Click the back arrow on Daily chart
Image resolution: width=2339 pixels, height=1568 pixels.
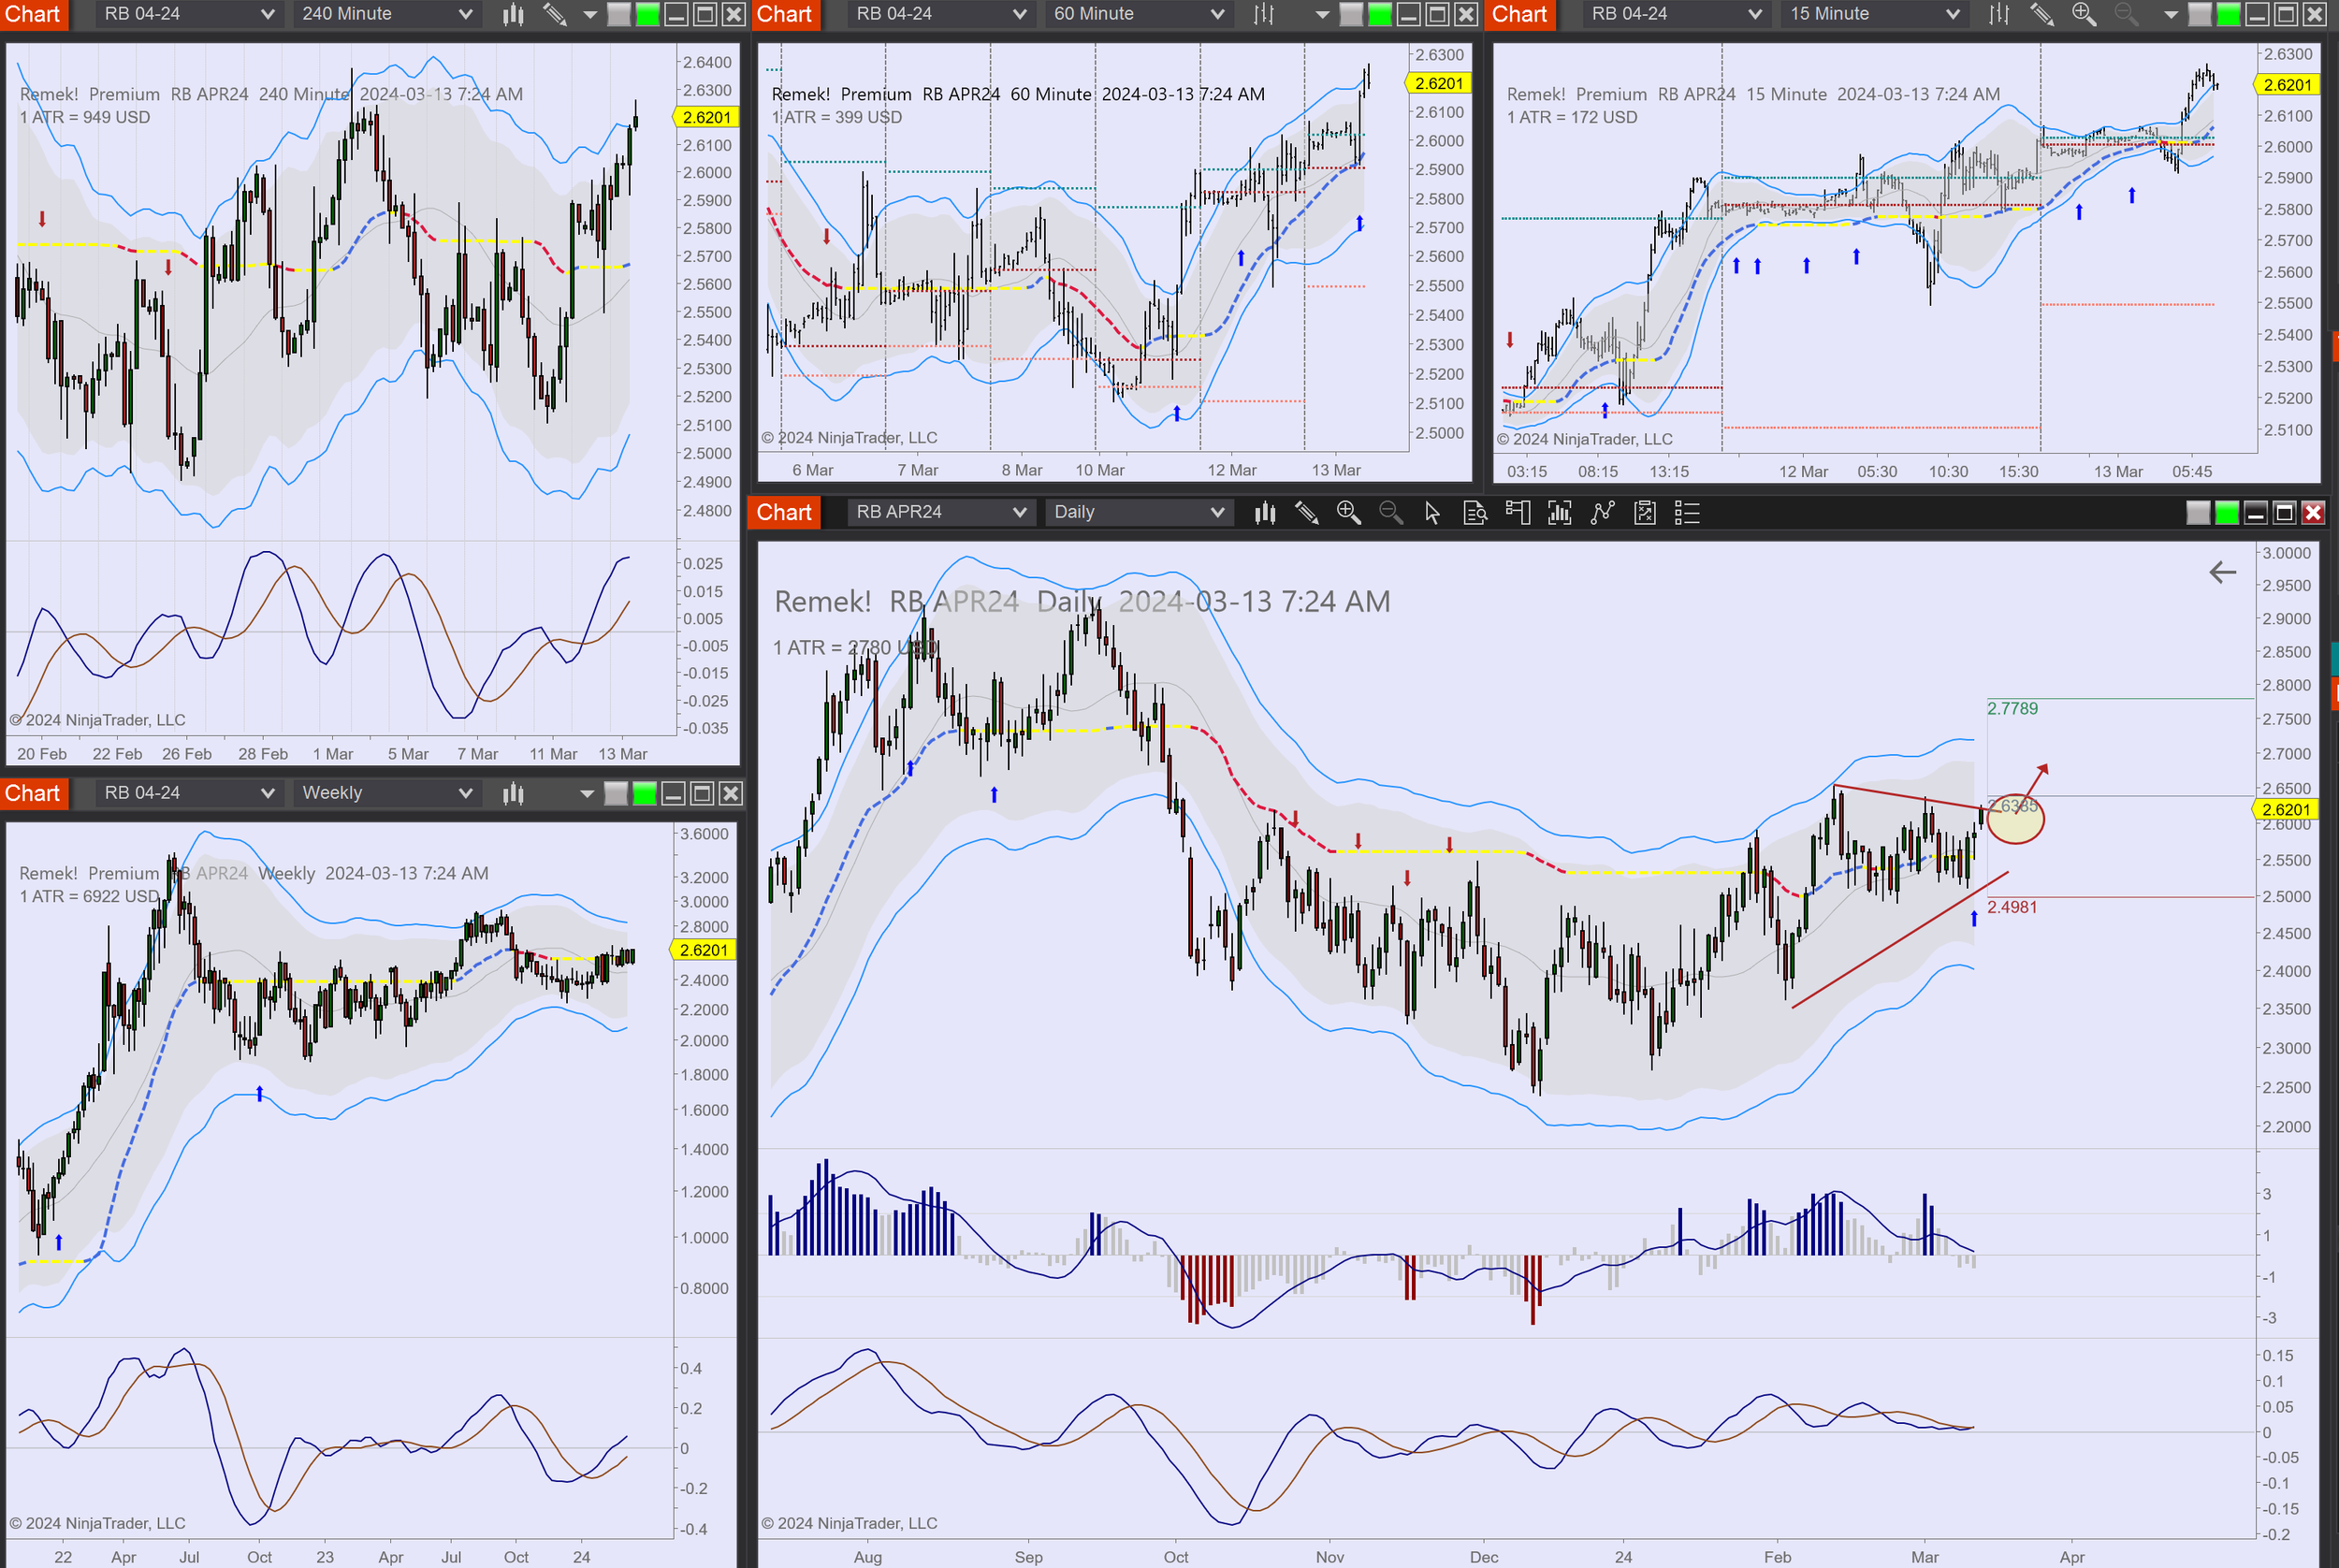click(x=2222, y=572)
